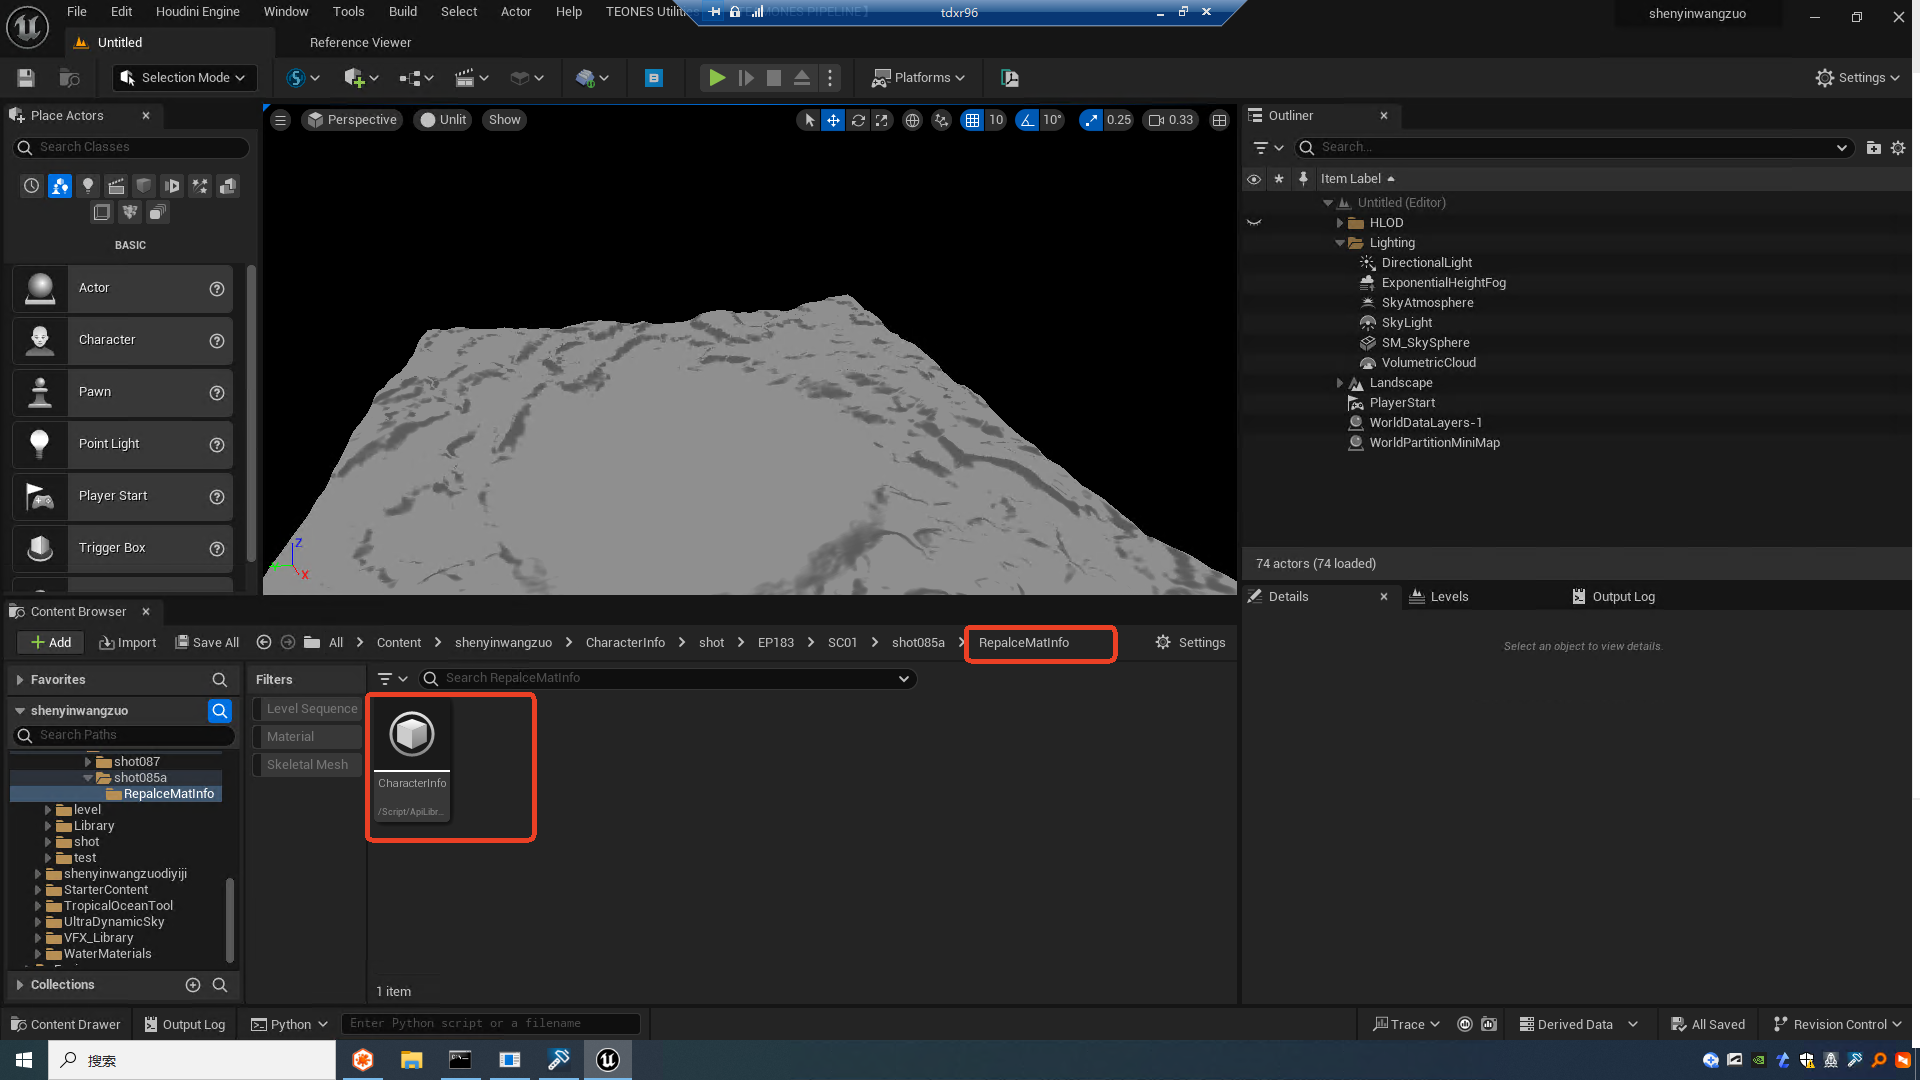The width and height of the screenshot is (1920, 1080).
Task: Toggle grid snapping in viewport toolbar
Action: [972, 120]
